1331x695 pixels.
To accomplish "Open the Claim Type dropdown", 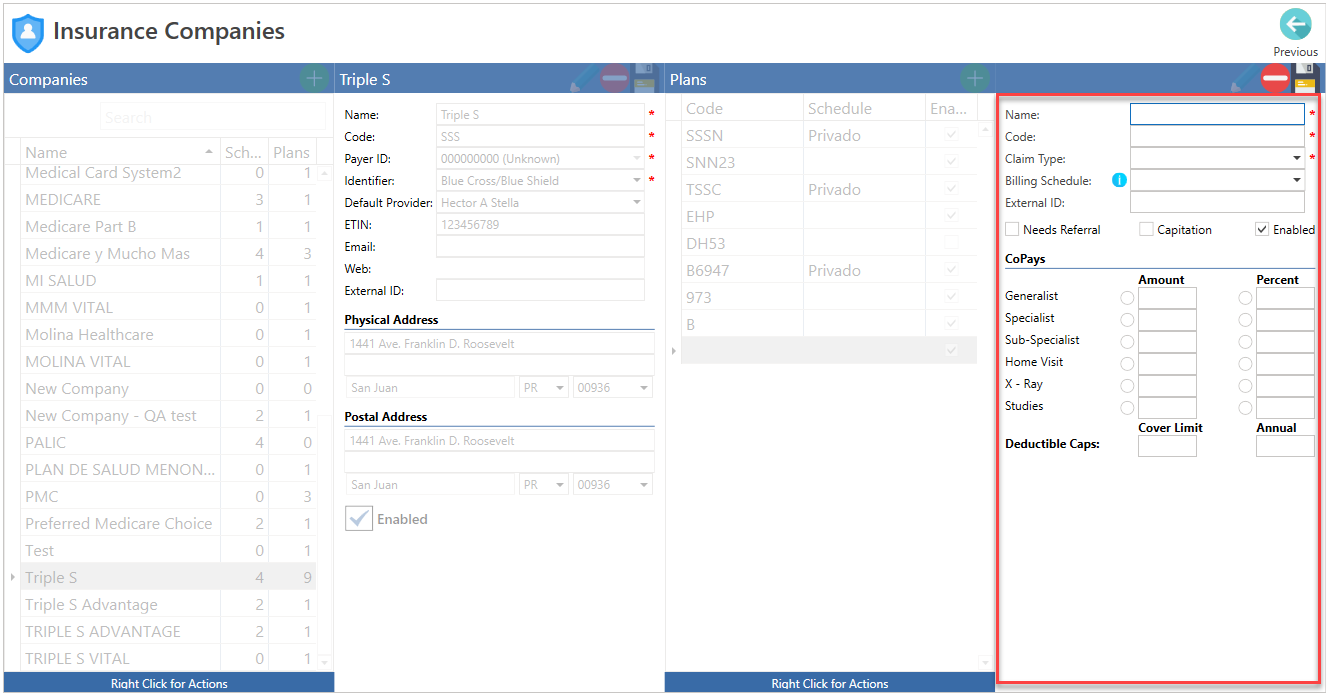I will (x=1297, y=158).
